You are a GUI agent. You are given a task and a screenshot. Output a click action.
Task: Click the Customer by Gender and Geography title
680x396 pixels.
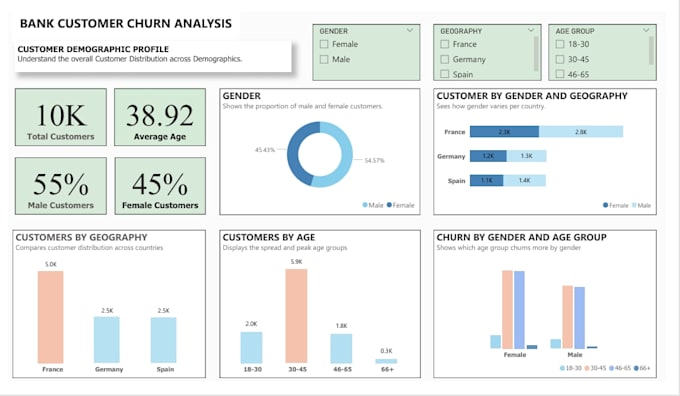click(x=532, y=96)
